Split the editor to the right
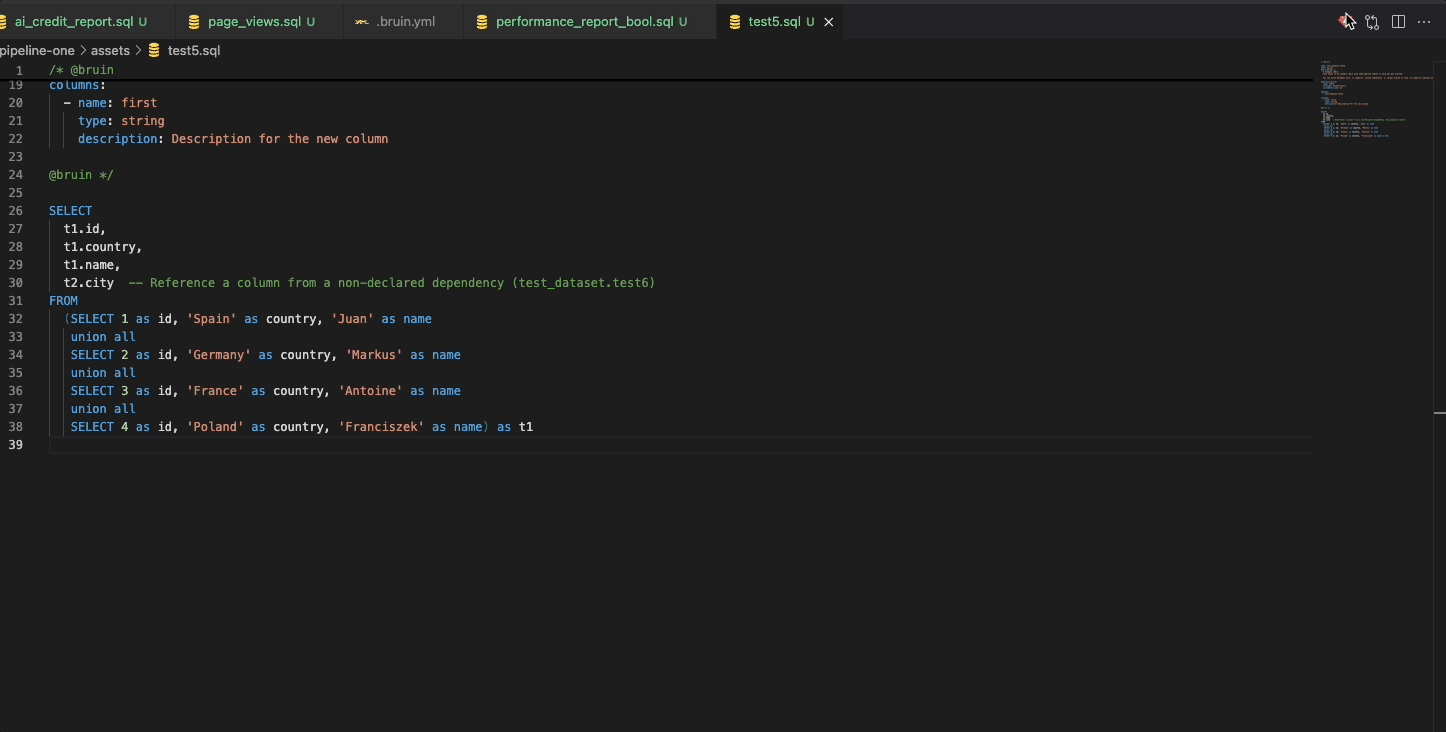 [1398, 22]
